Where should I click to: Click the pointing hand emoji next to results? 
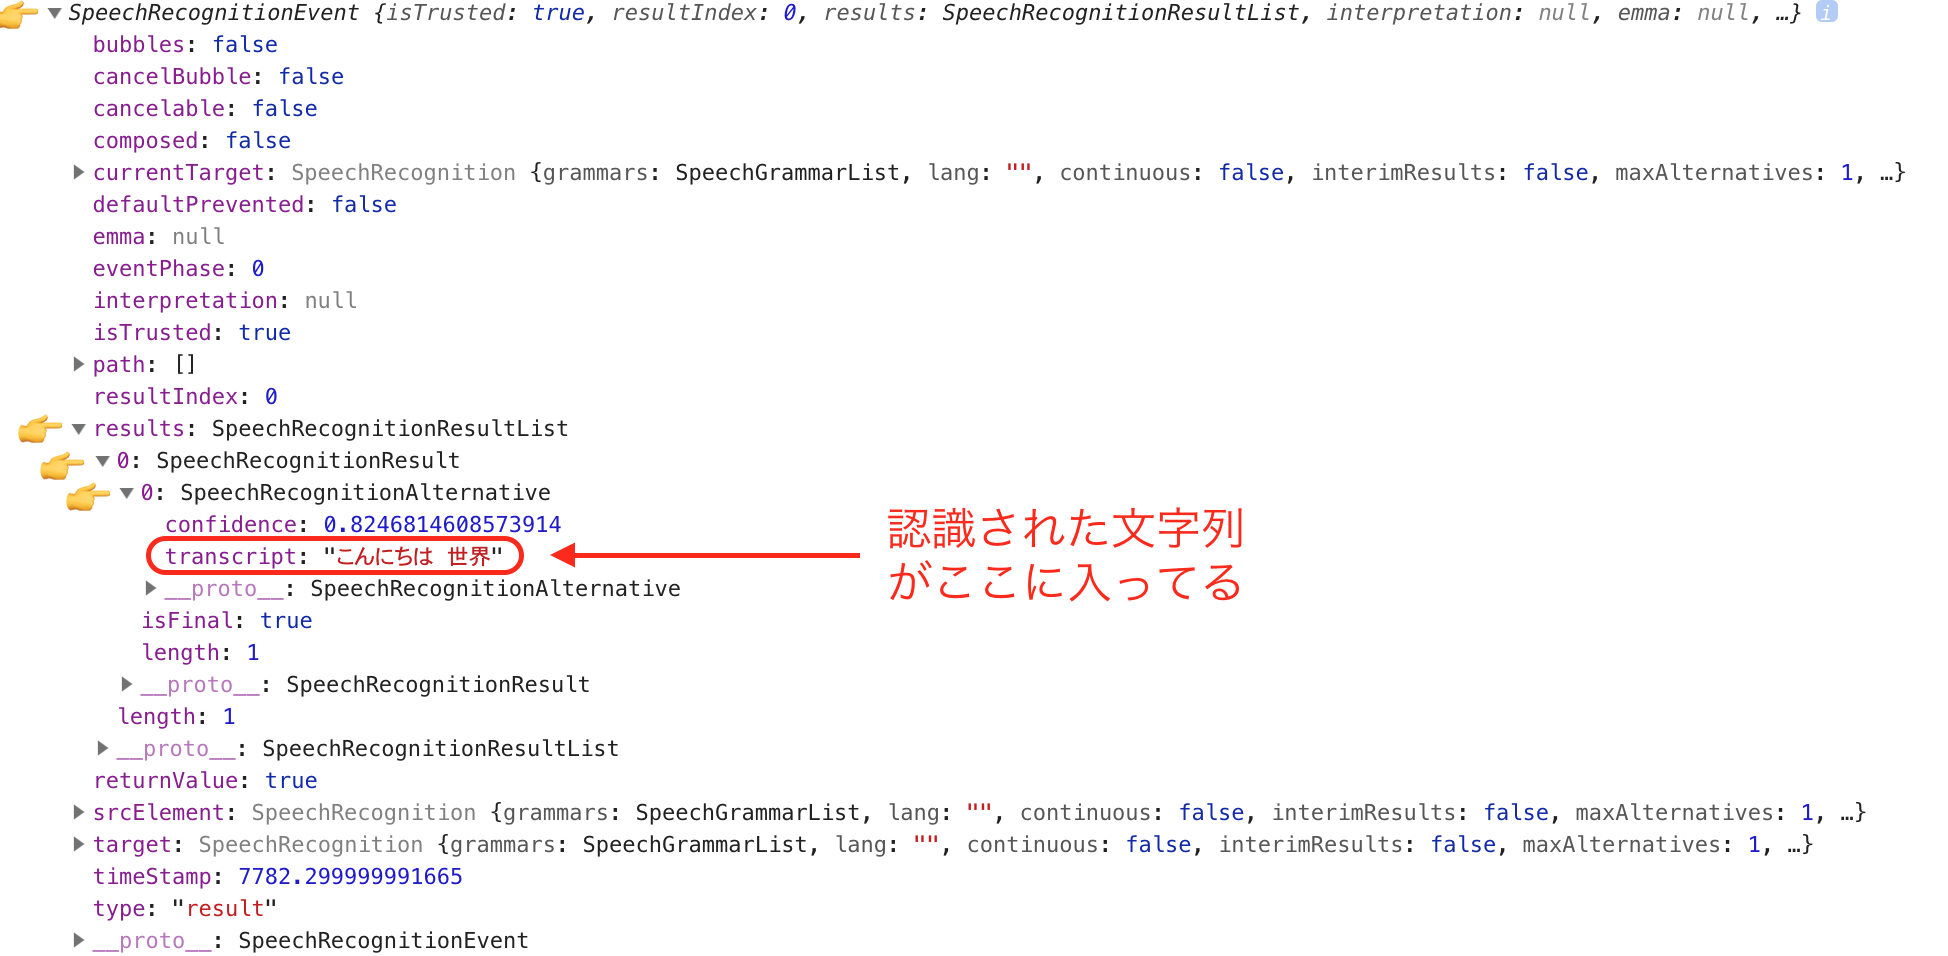click(40, 428)
